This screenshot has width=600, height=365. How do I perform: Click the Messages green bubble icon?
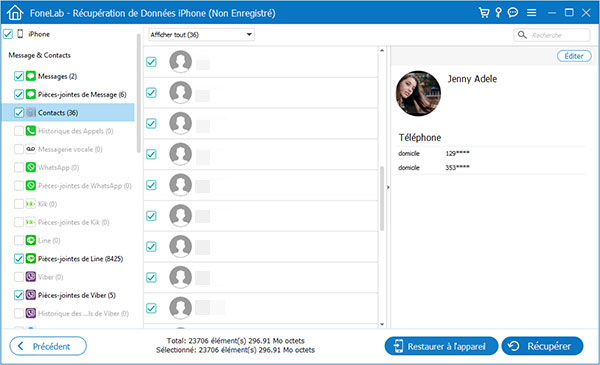coord(31,76)
